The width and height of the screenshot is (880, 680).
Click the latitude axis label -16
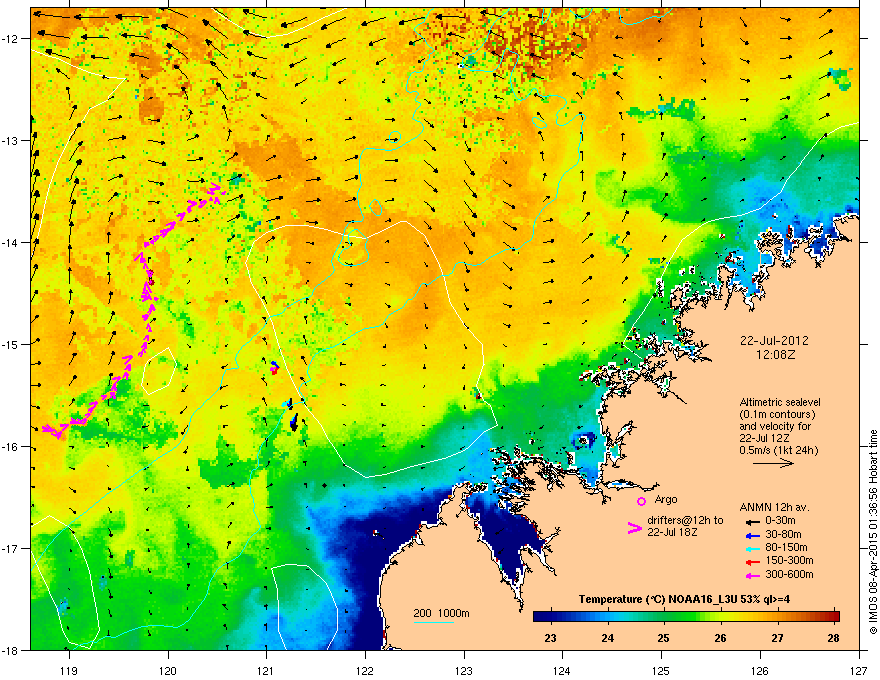click(x=11, y=447)
